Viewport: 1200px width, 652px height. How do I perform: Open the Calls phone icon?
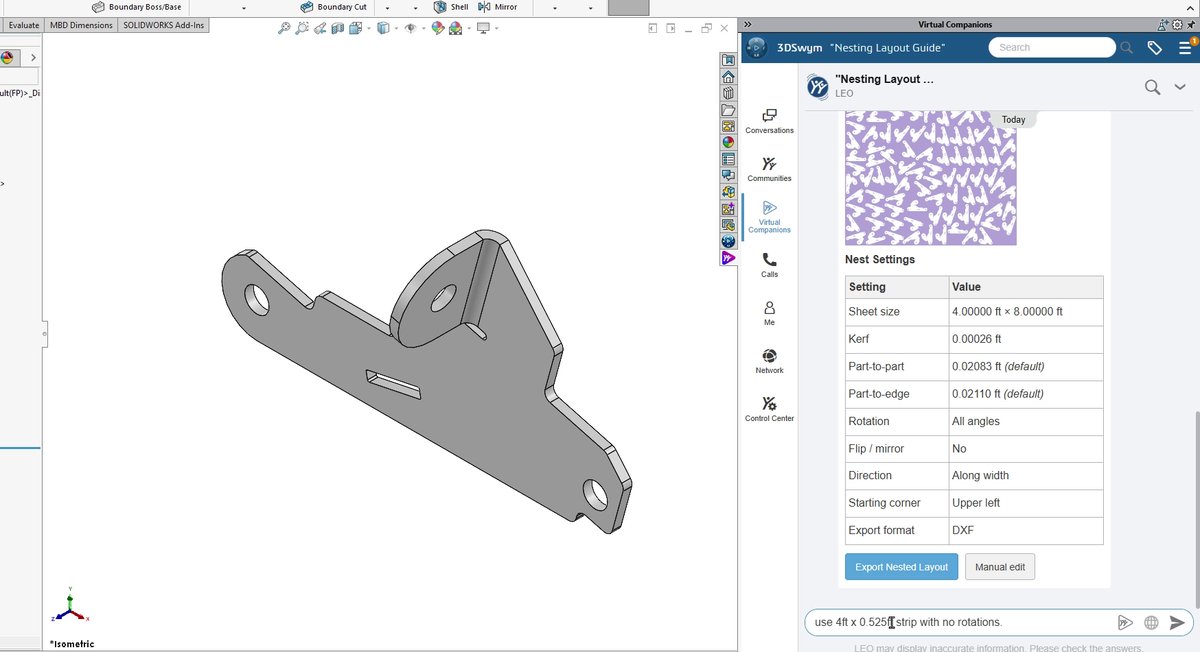(769, 265)
